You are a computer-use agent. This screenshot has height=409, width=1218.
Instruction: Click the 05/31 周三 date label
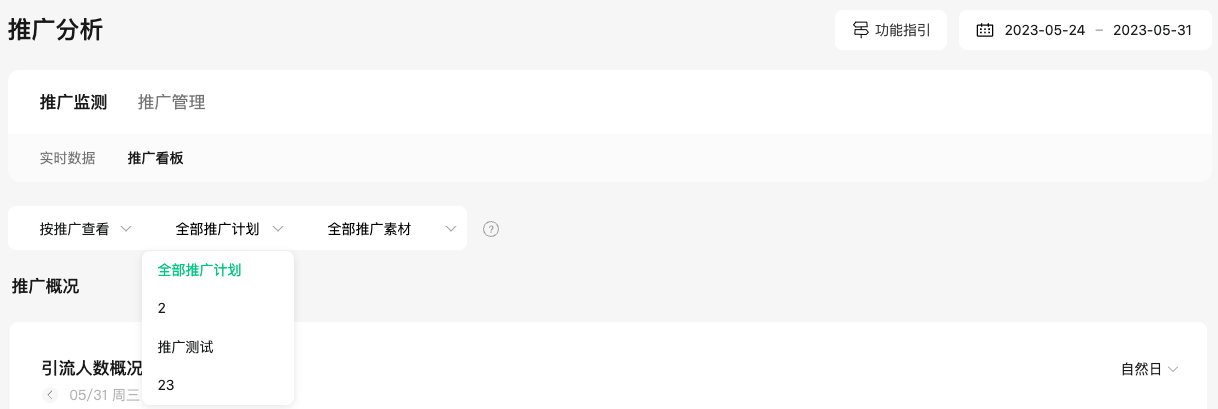tap(104, 395)
